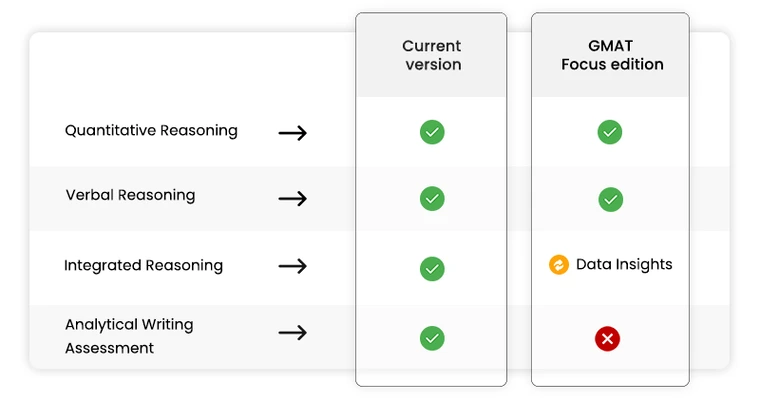Viewport: 760px width, 402px height.
Task: Click the Analytical Writing Assessment label
Action: point(129,336)
